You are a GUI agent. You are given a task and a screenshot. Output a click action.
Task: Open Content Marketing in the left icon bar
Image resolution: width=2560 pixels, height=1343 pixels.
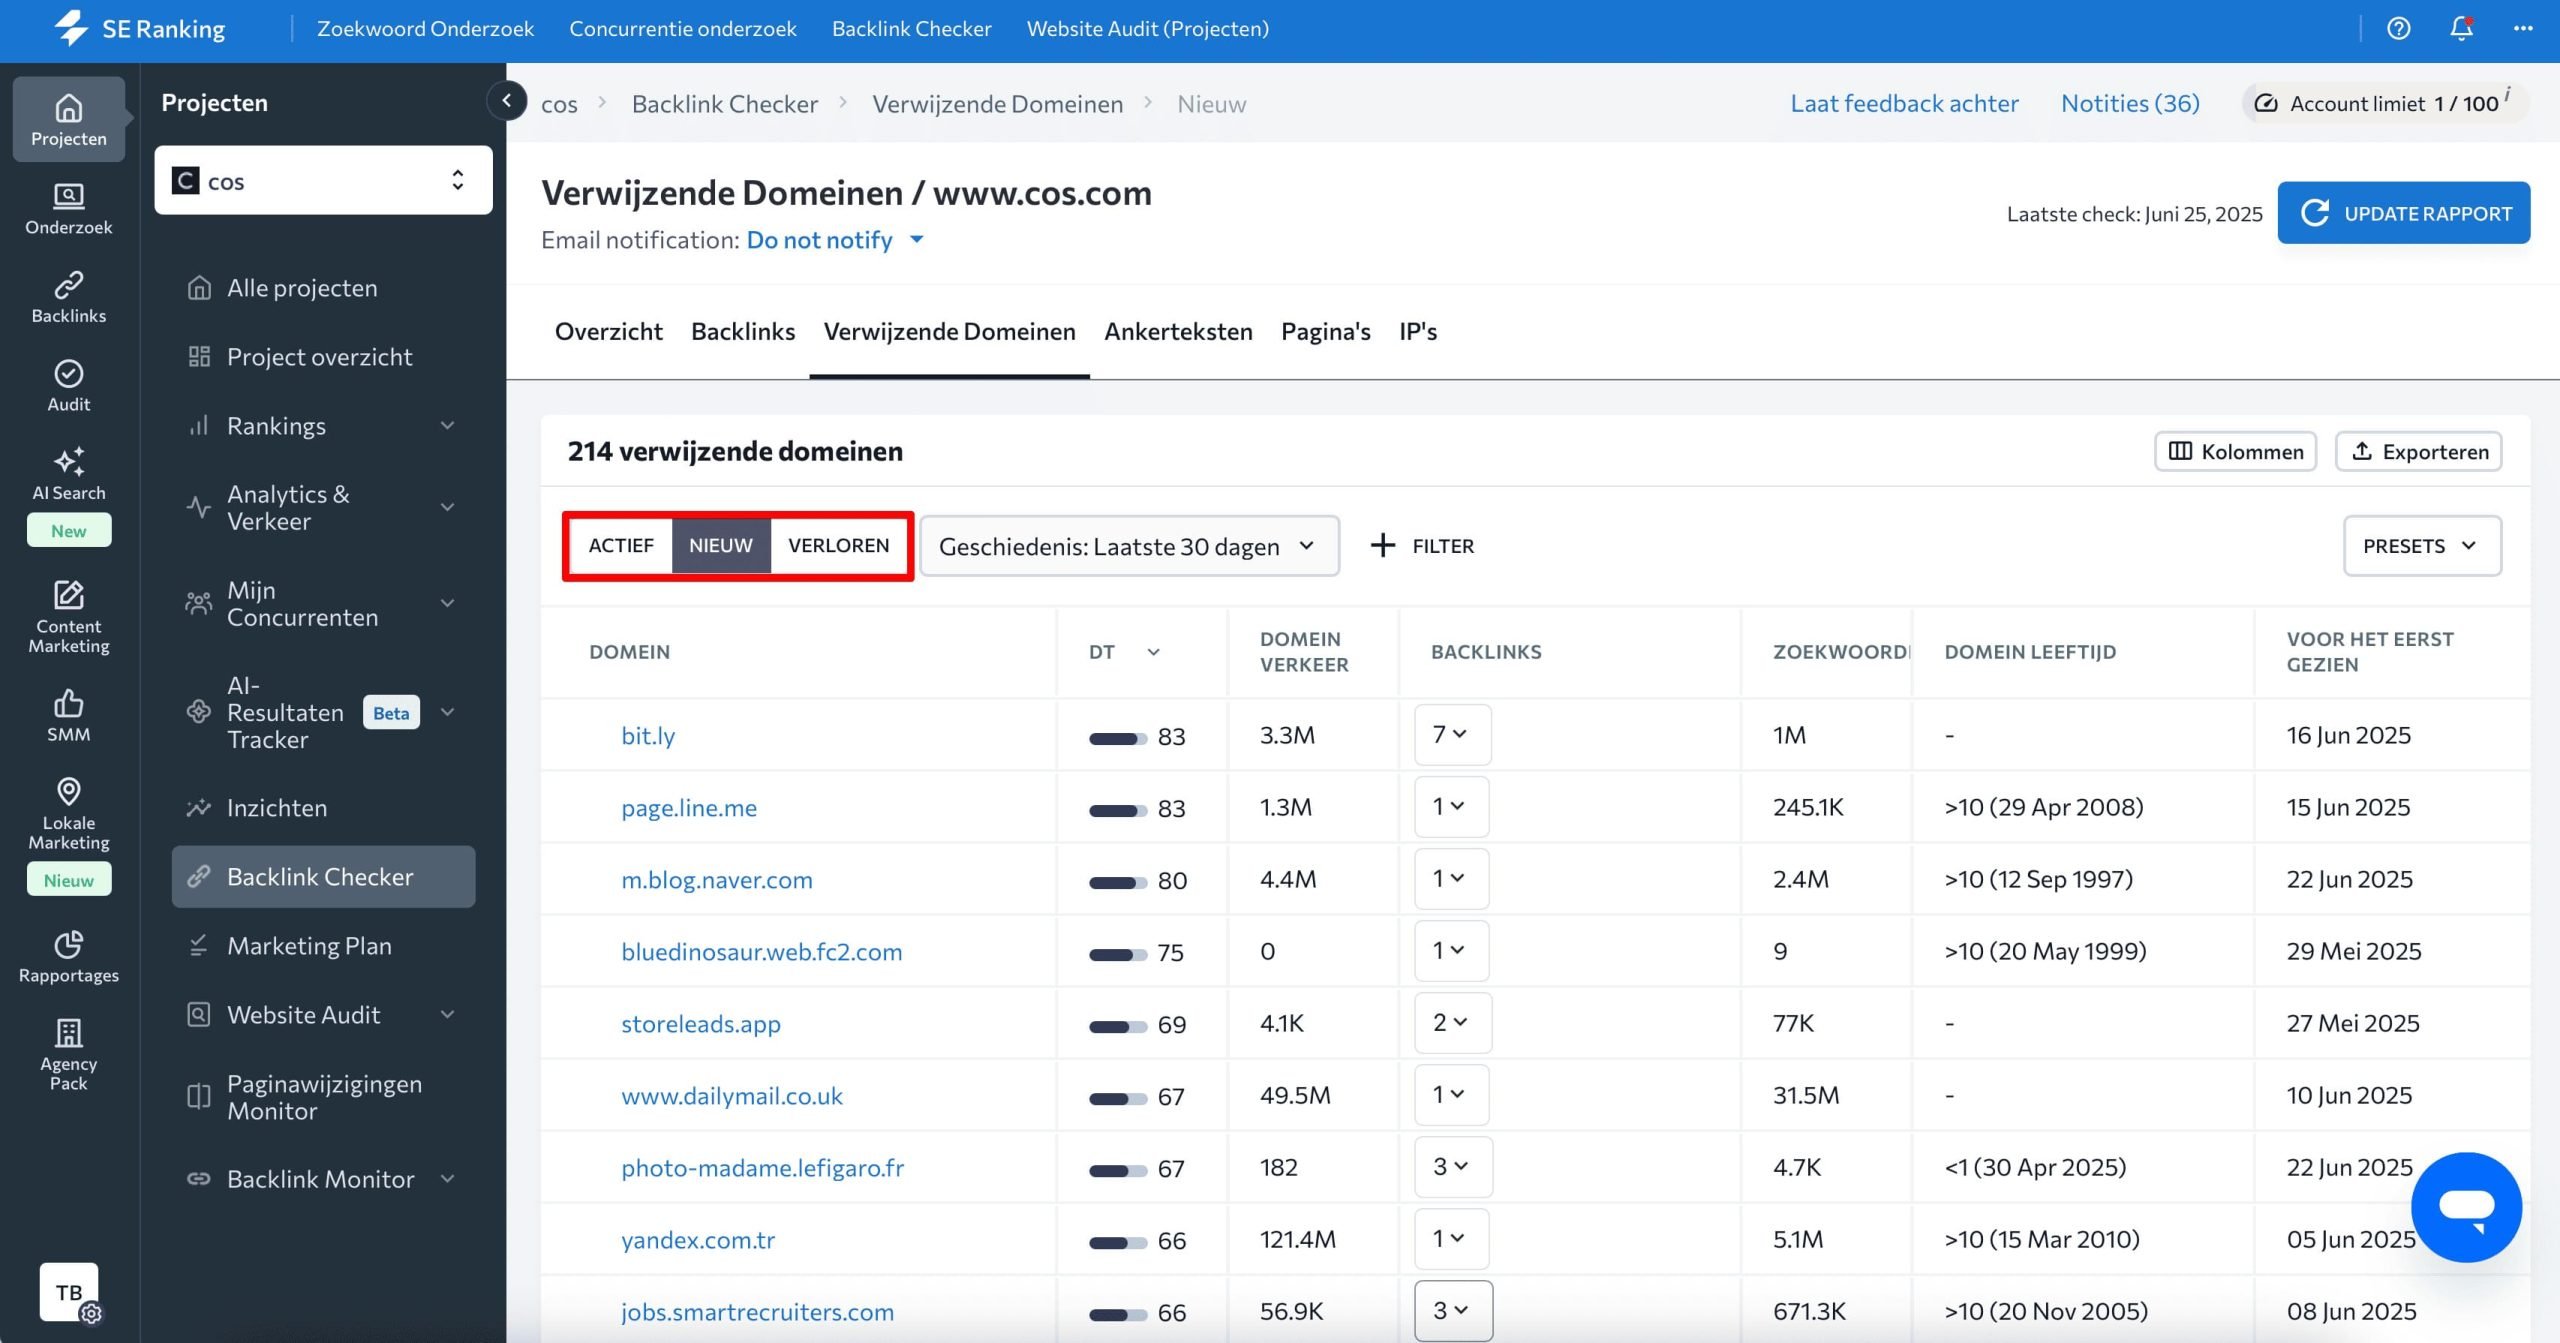68,616
